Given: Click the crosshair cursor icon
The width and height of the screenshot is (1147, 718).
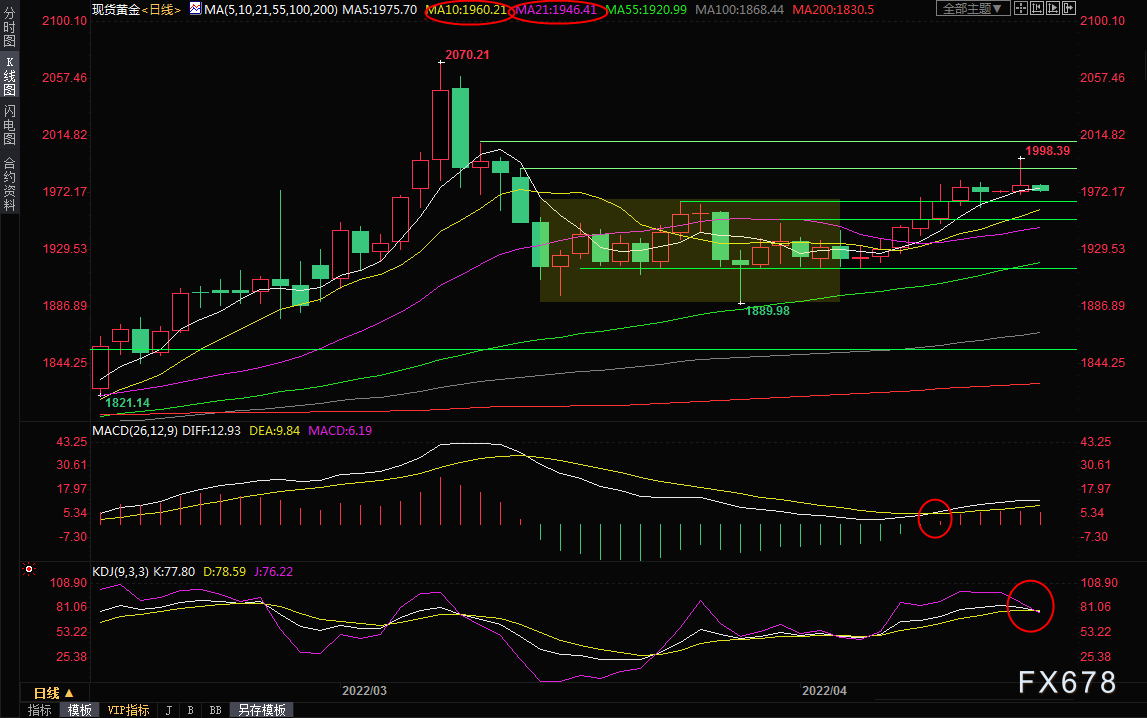Looking at the screenshot, I should [x=1021, y=8].
